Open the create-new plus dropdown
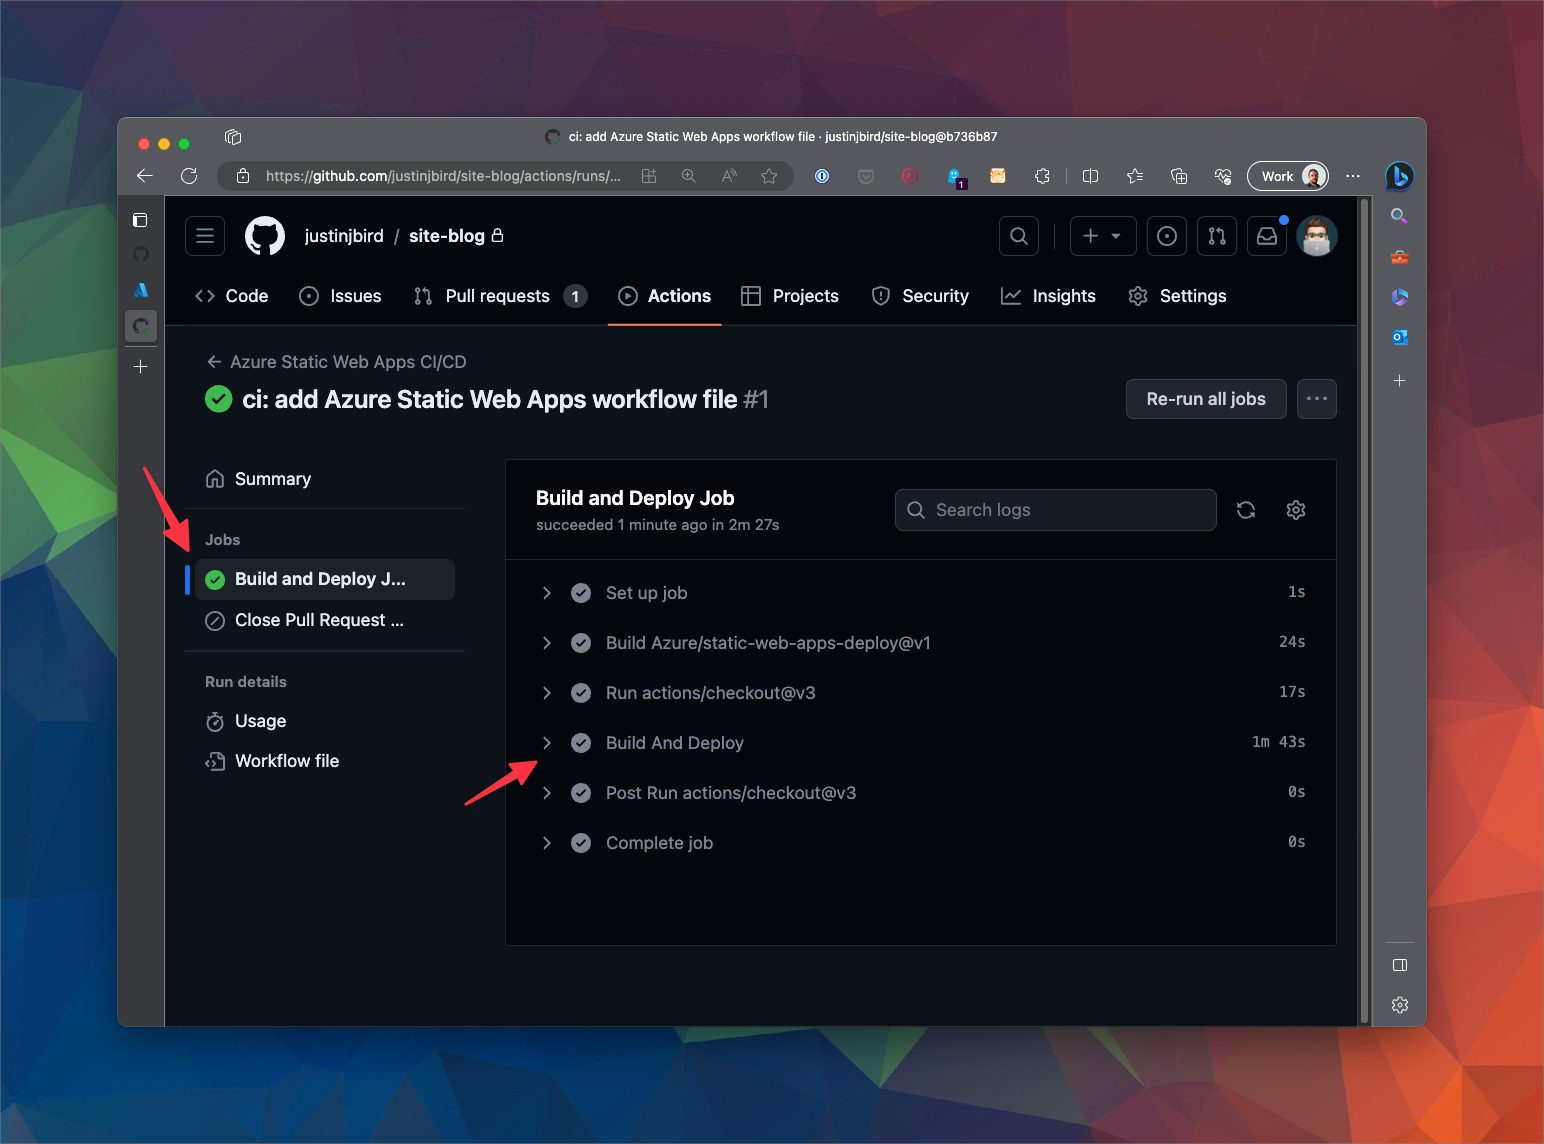1544x1144 pixels. pyautogui.click(x=1102, y=236)
